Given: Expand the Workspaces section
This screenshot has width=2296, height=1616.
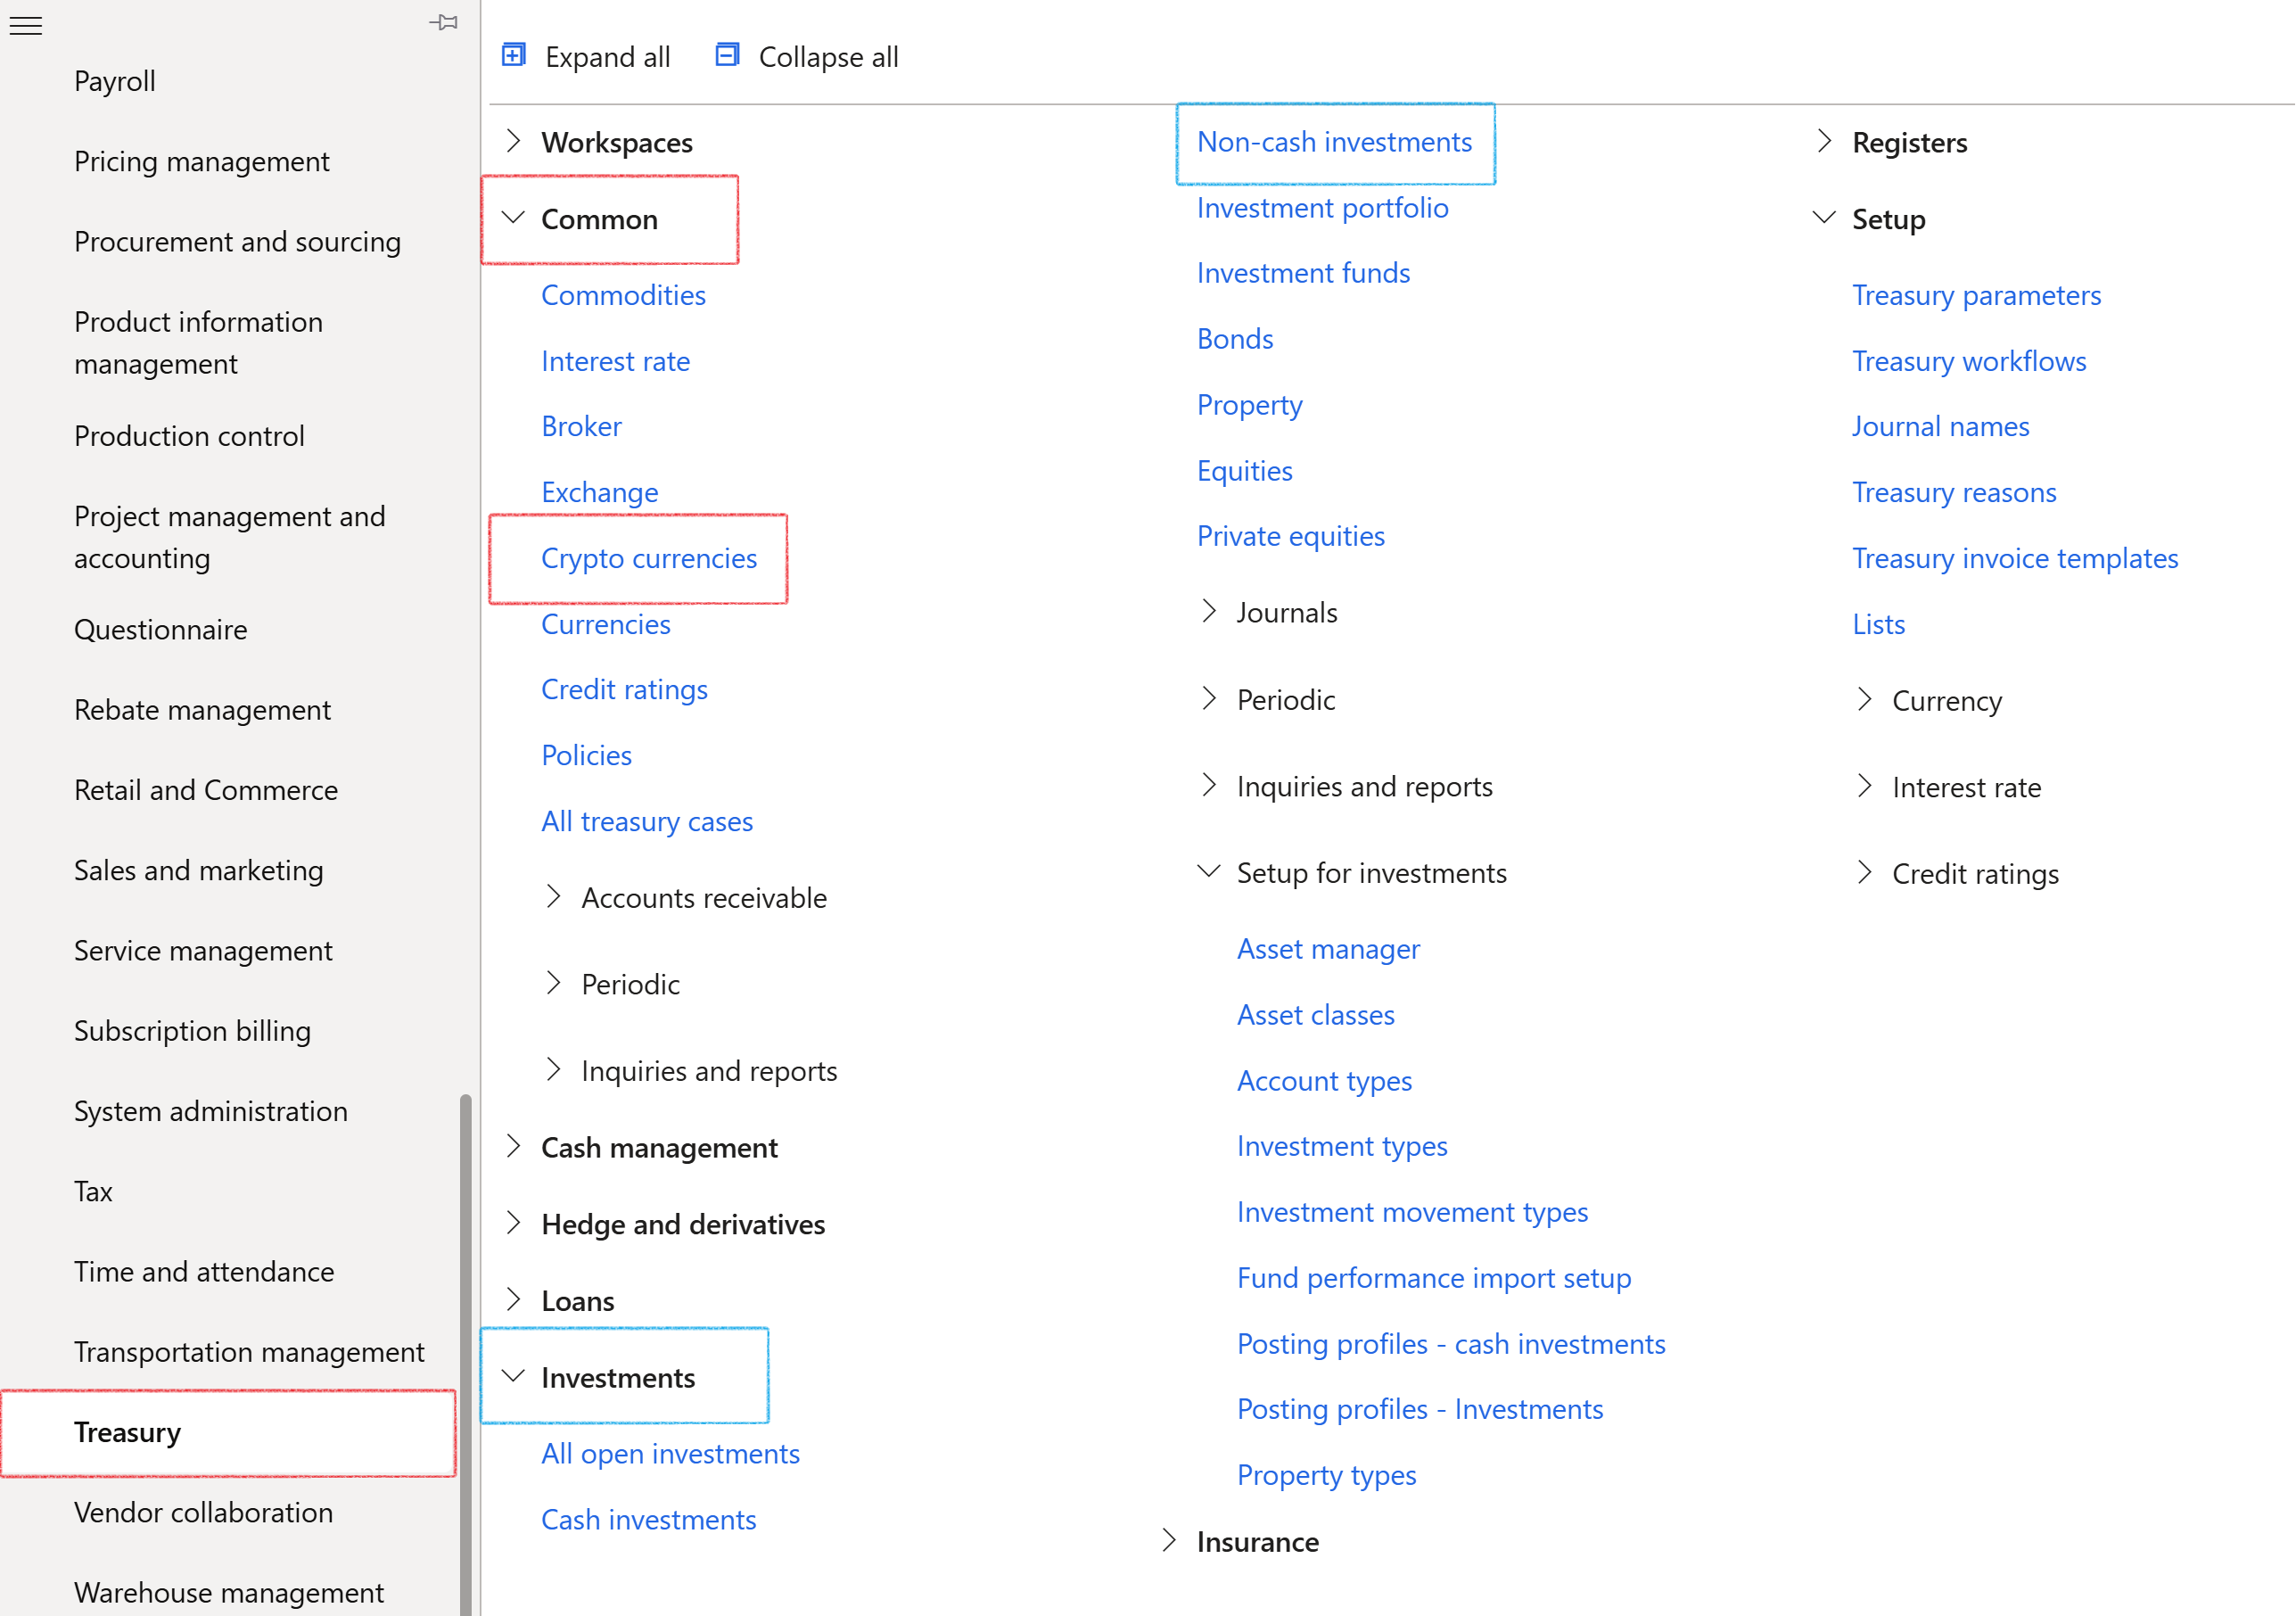Looking at the screenshot, I should pyautogui.click(x=514, y=142).
